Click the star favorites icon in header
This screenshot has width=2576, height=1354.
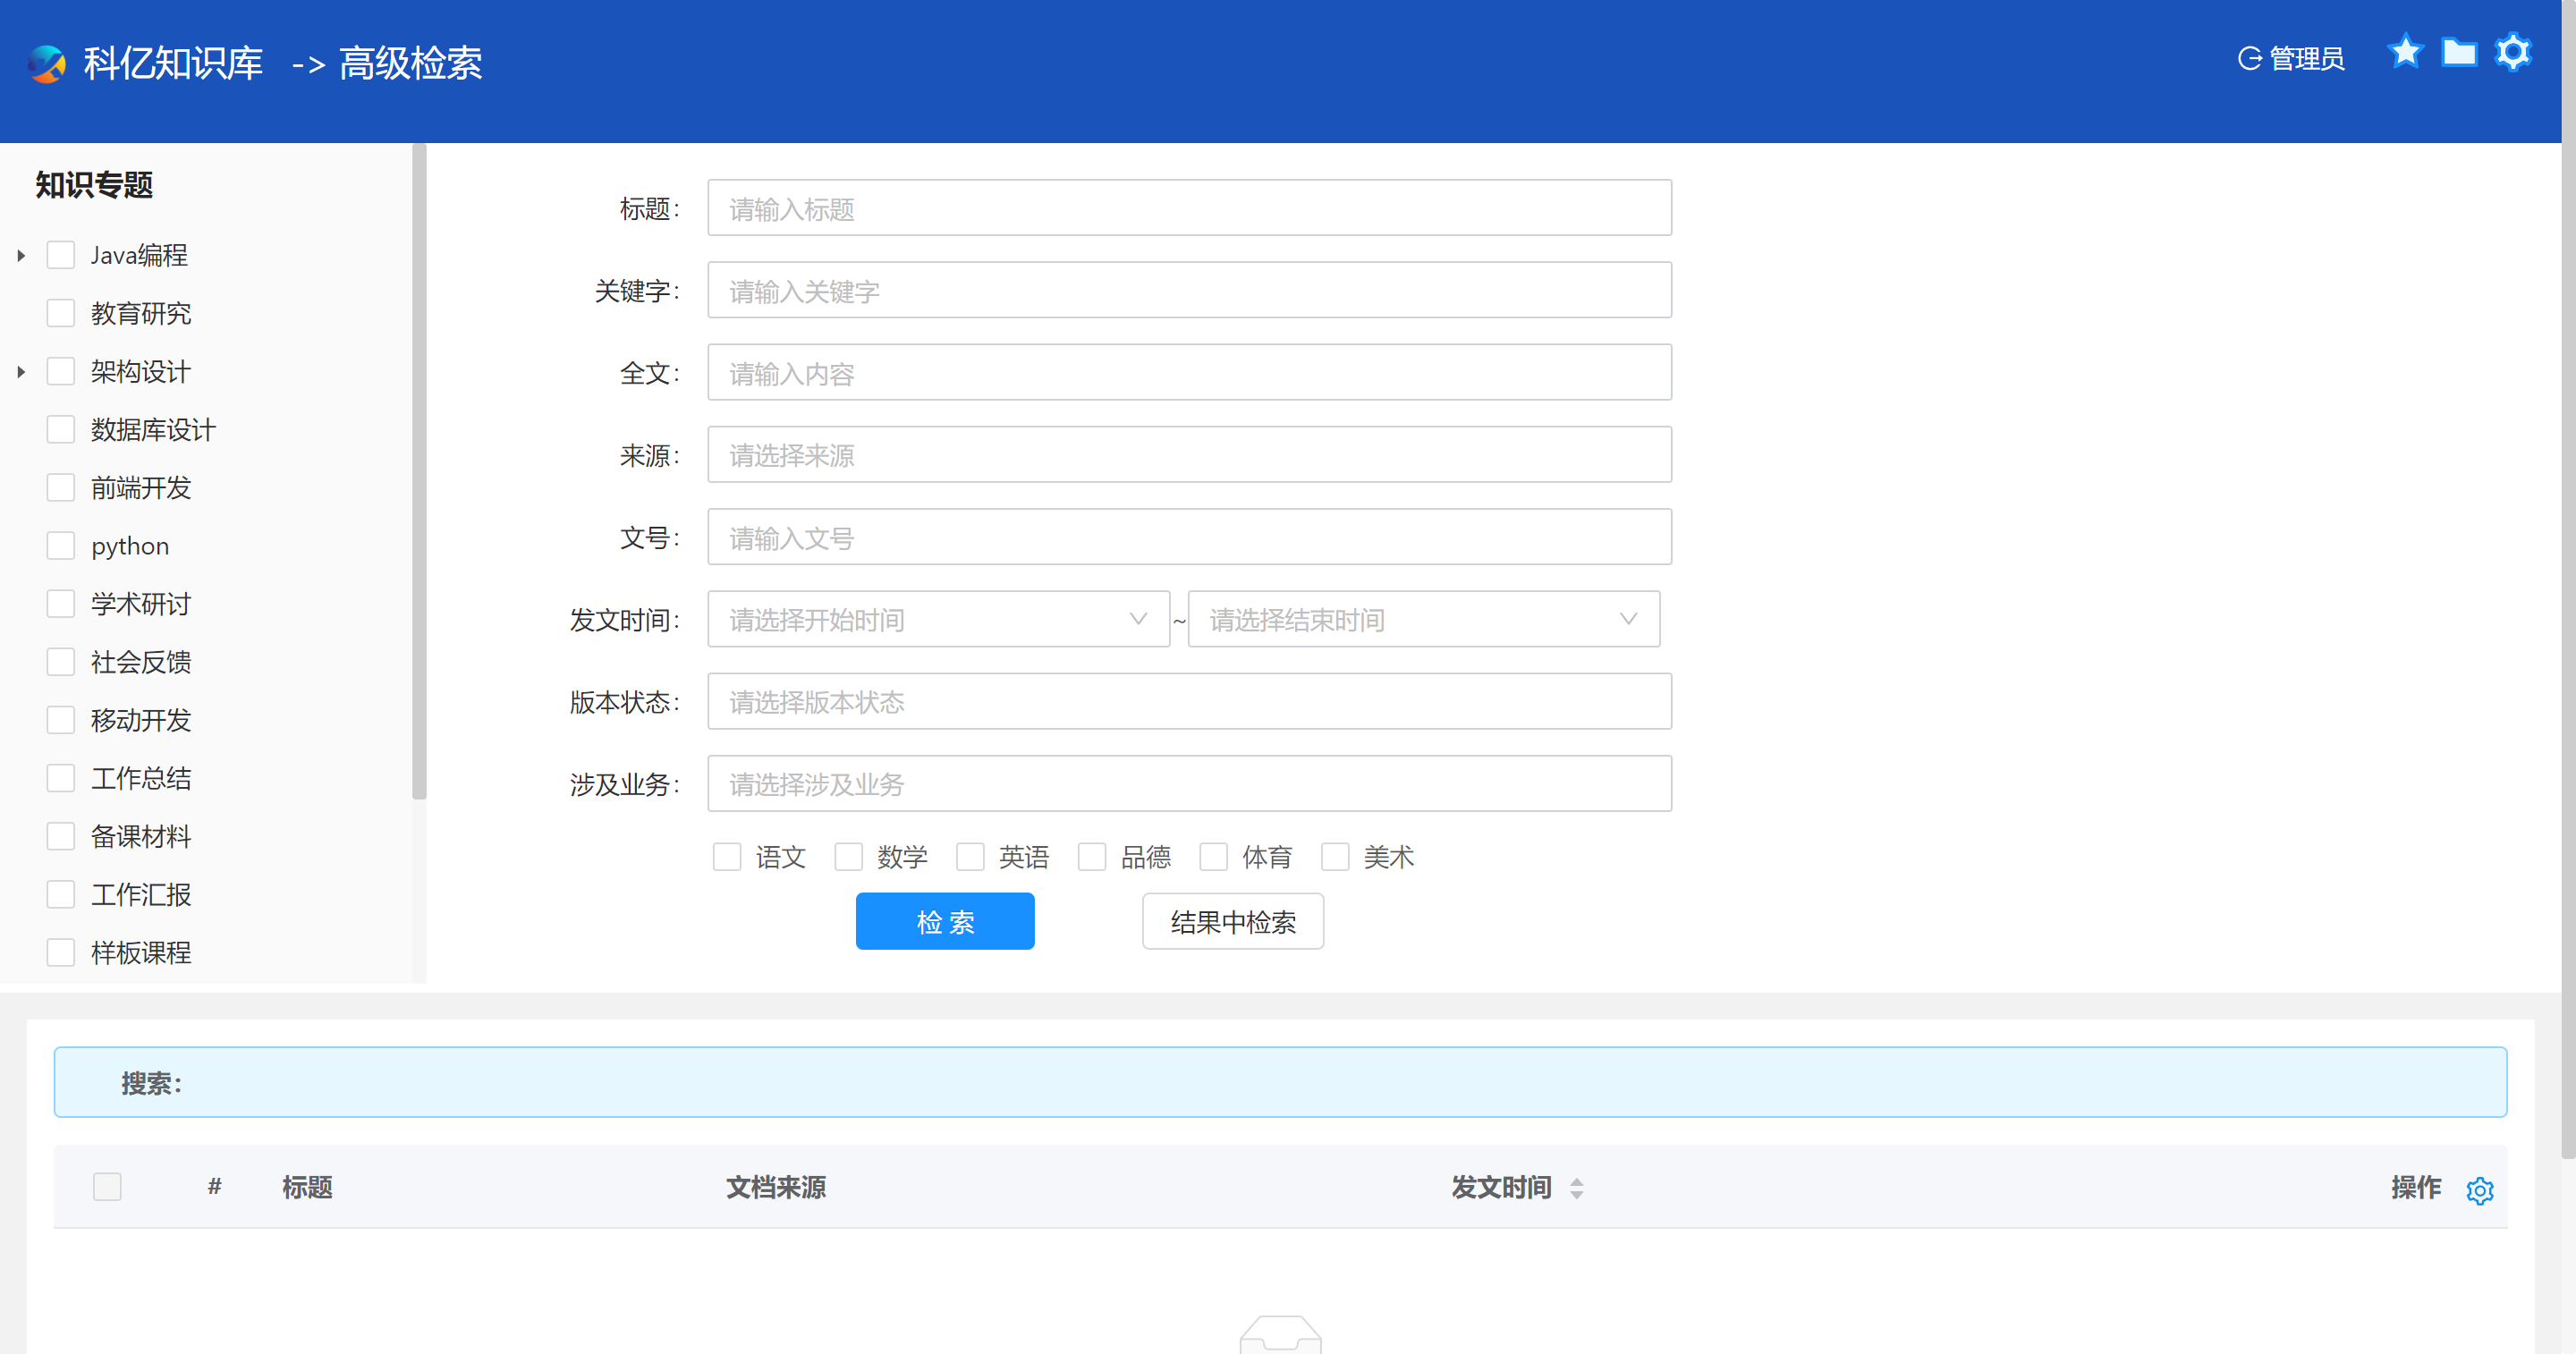click(2405, 52)
